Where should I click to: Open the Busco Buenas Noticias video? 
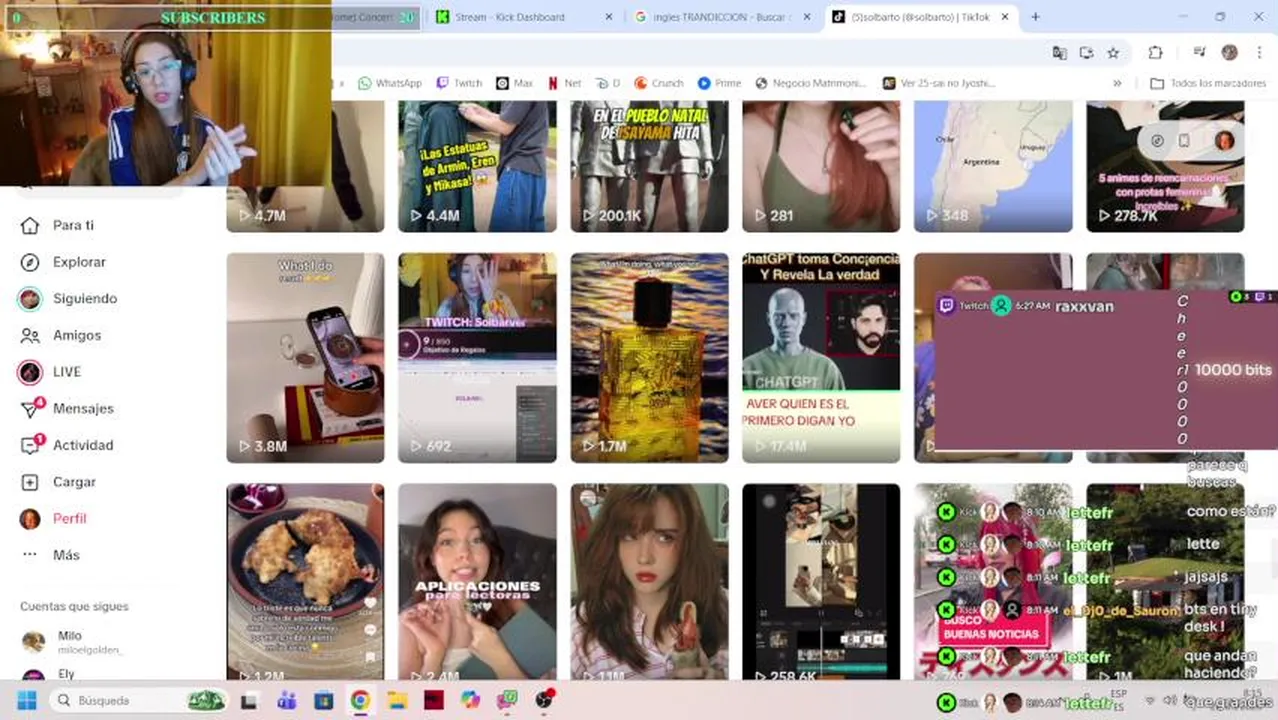pyautogui.click(x=993, y=582)
